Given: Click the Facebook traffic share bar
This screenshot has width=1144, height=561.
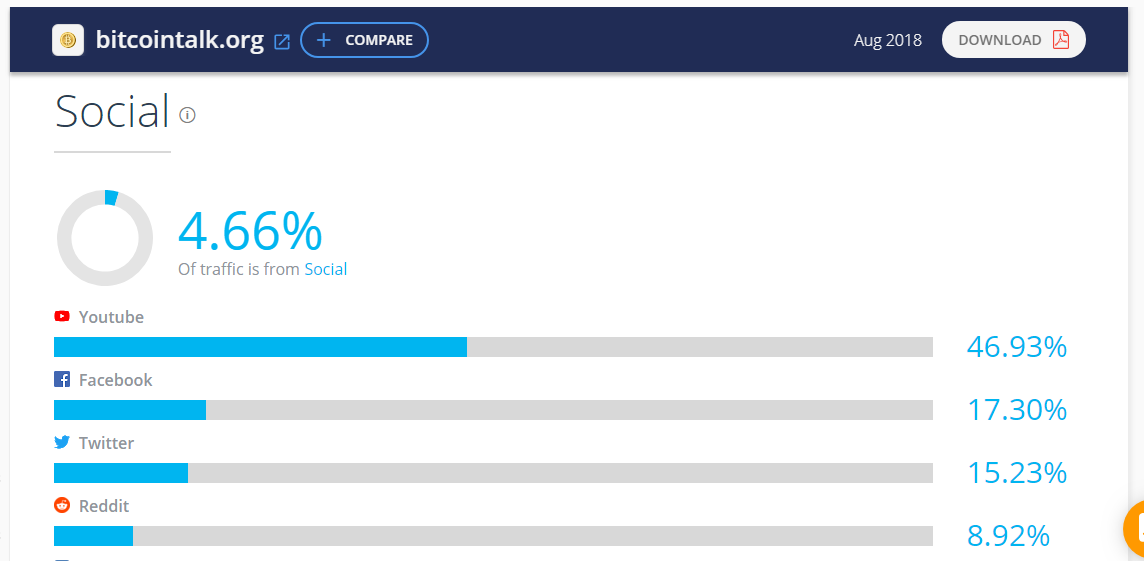Looking at the screenshot, I should 493,410.
